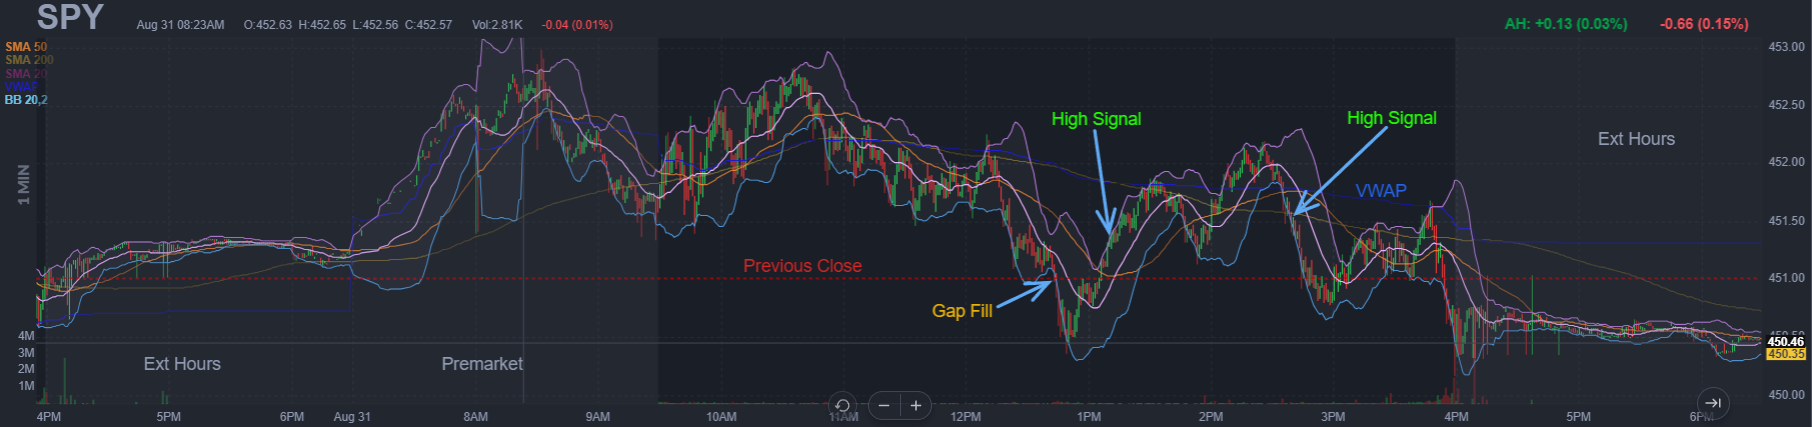Viewport: 1812px width, 427px height.
Task: Click the right Ext Hours session label
Action: tap(1636, 139)
